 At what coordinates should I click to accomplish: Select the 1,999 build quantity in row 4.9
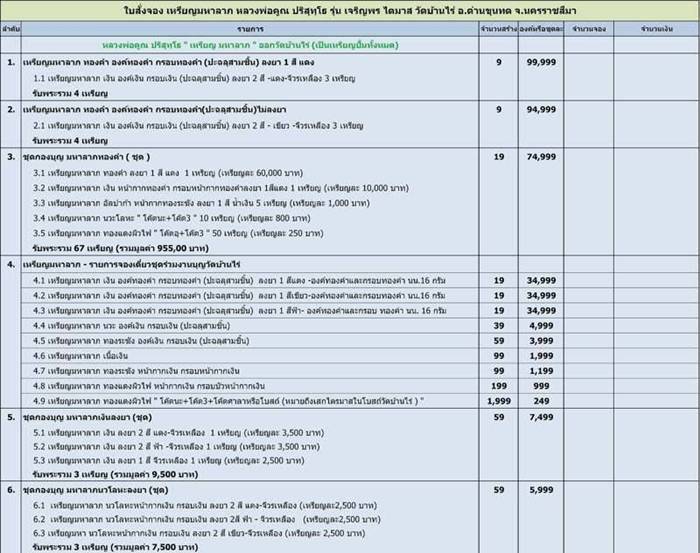tap(498, 401)
